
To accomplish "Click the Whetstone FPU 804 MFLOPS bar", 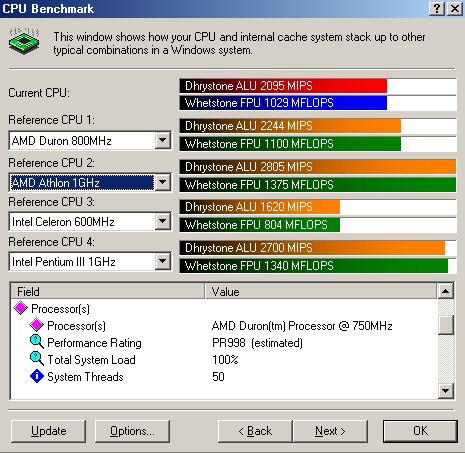I will [260, 225].
